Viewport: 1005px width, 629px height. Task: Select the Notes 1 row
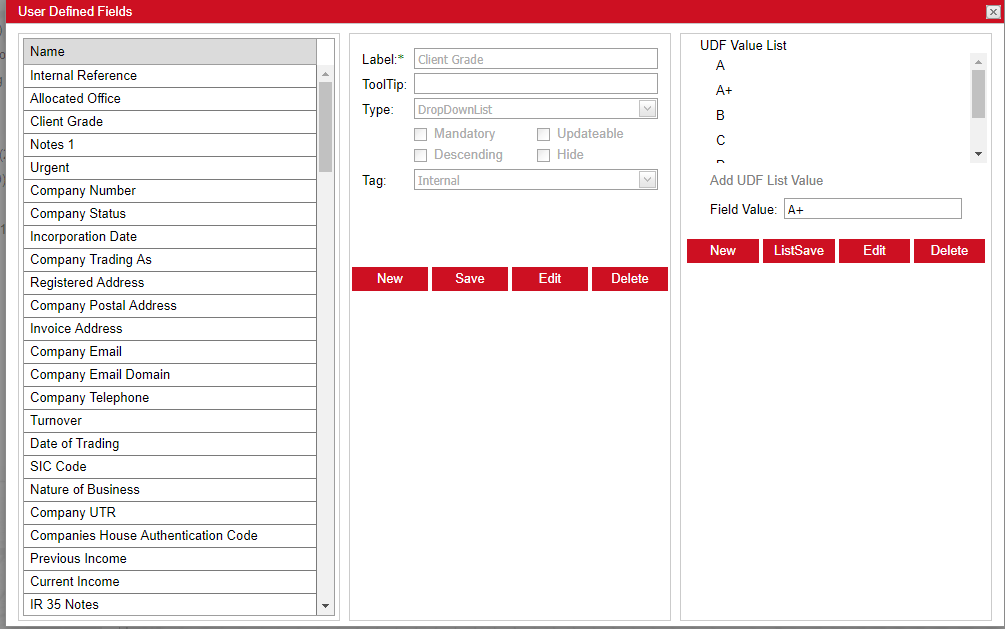coord(170,145)
